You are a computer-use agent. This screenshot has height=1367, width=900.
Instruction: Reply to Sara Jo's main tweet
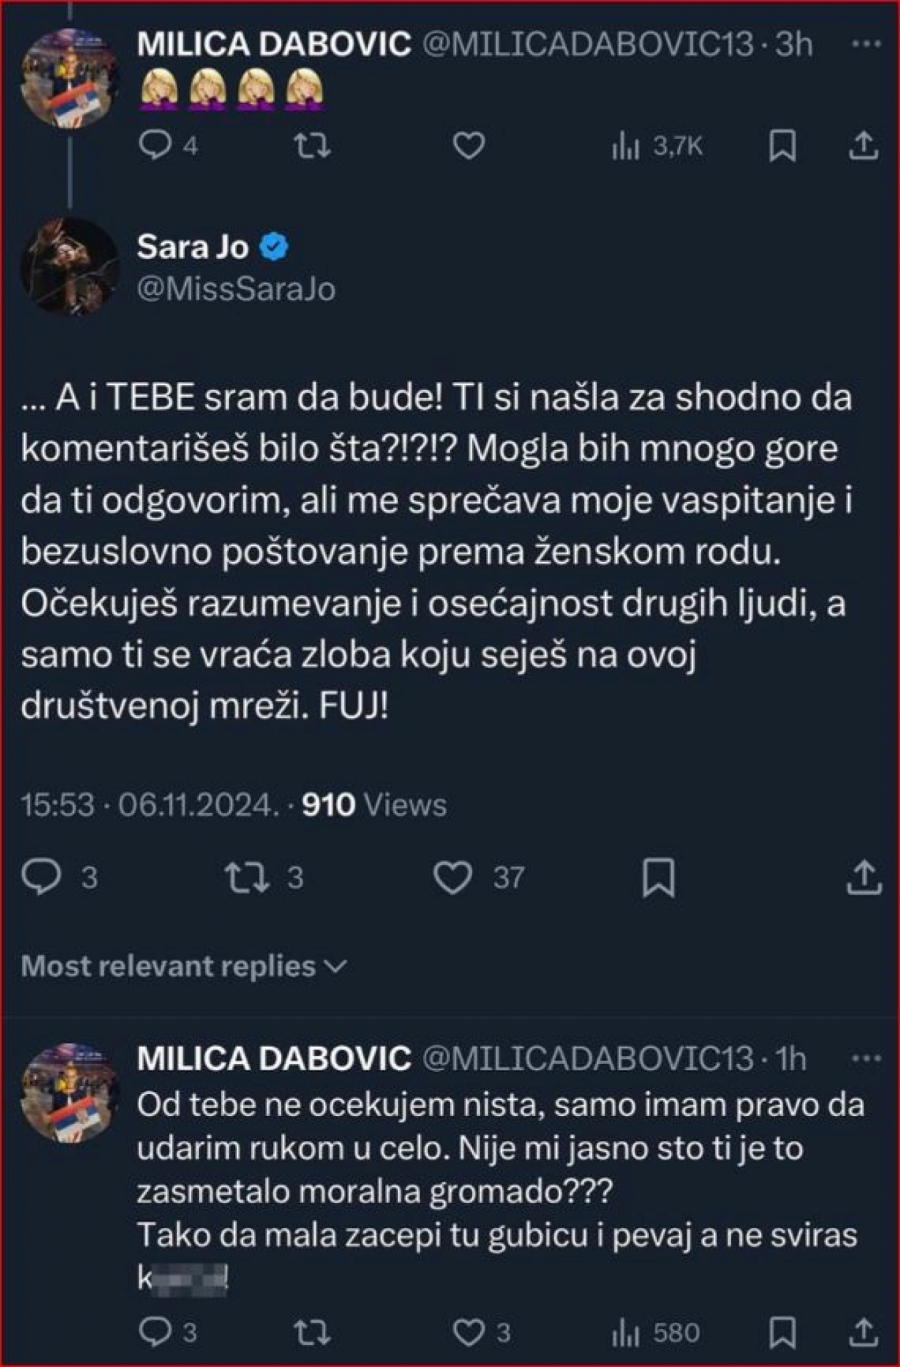42,877
